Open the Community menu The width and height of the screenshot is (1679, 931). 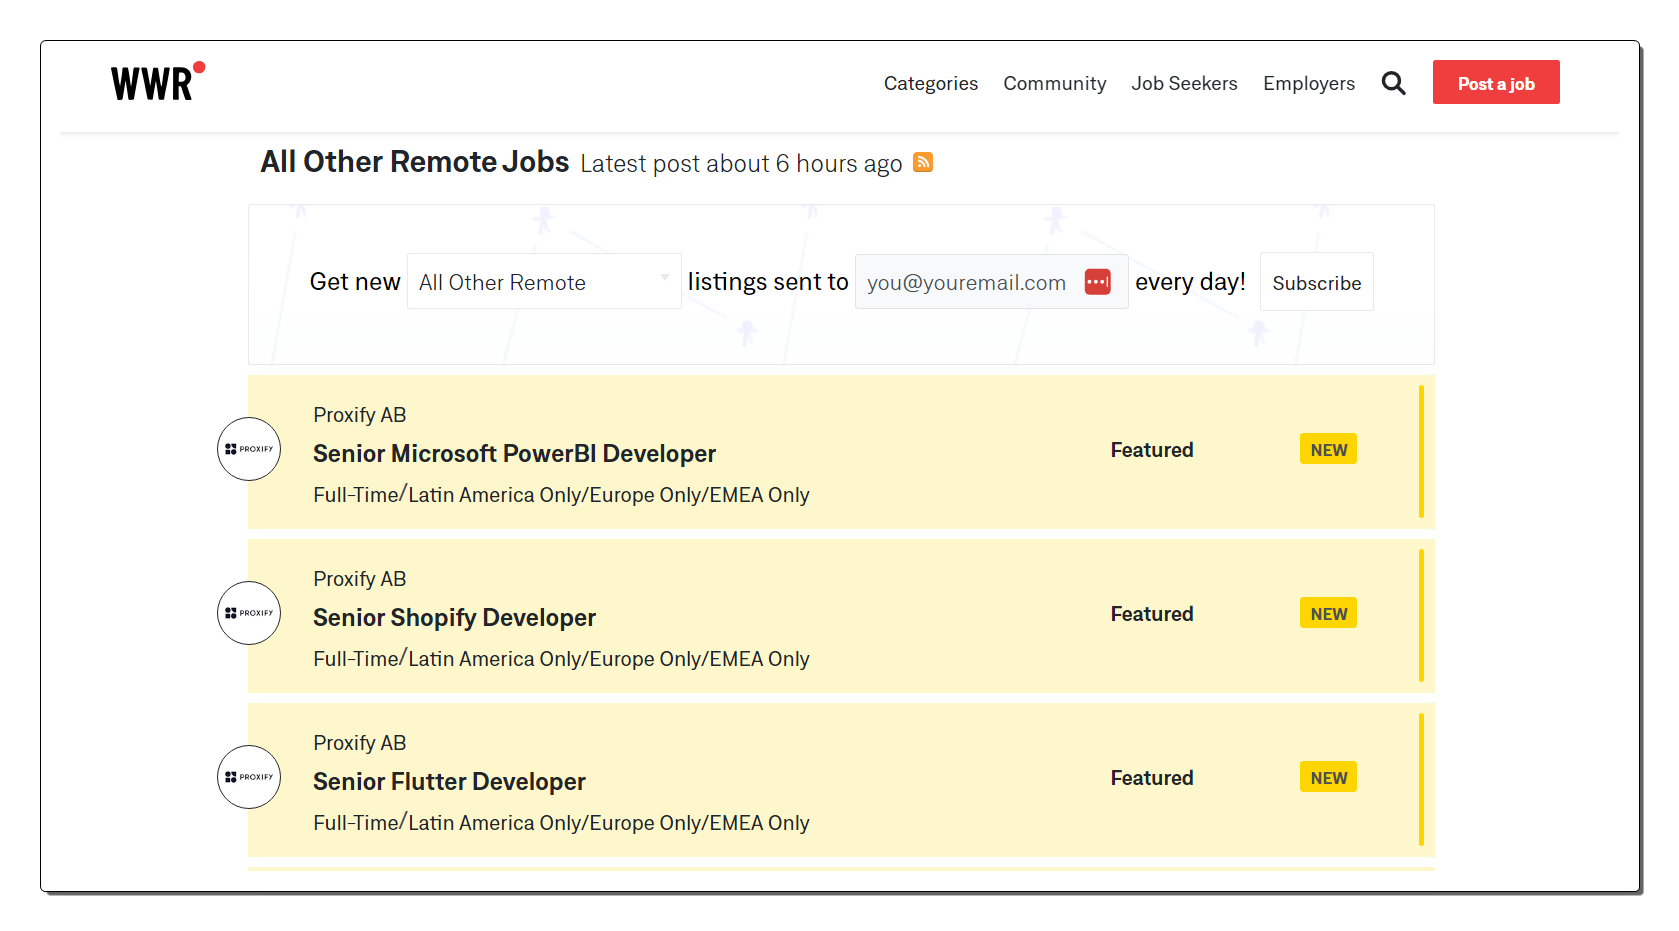(x=1054, y=83)
